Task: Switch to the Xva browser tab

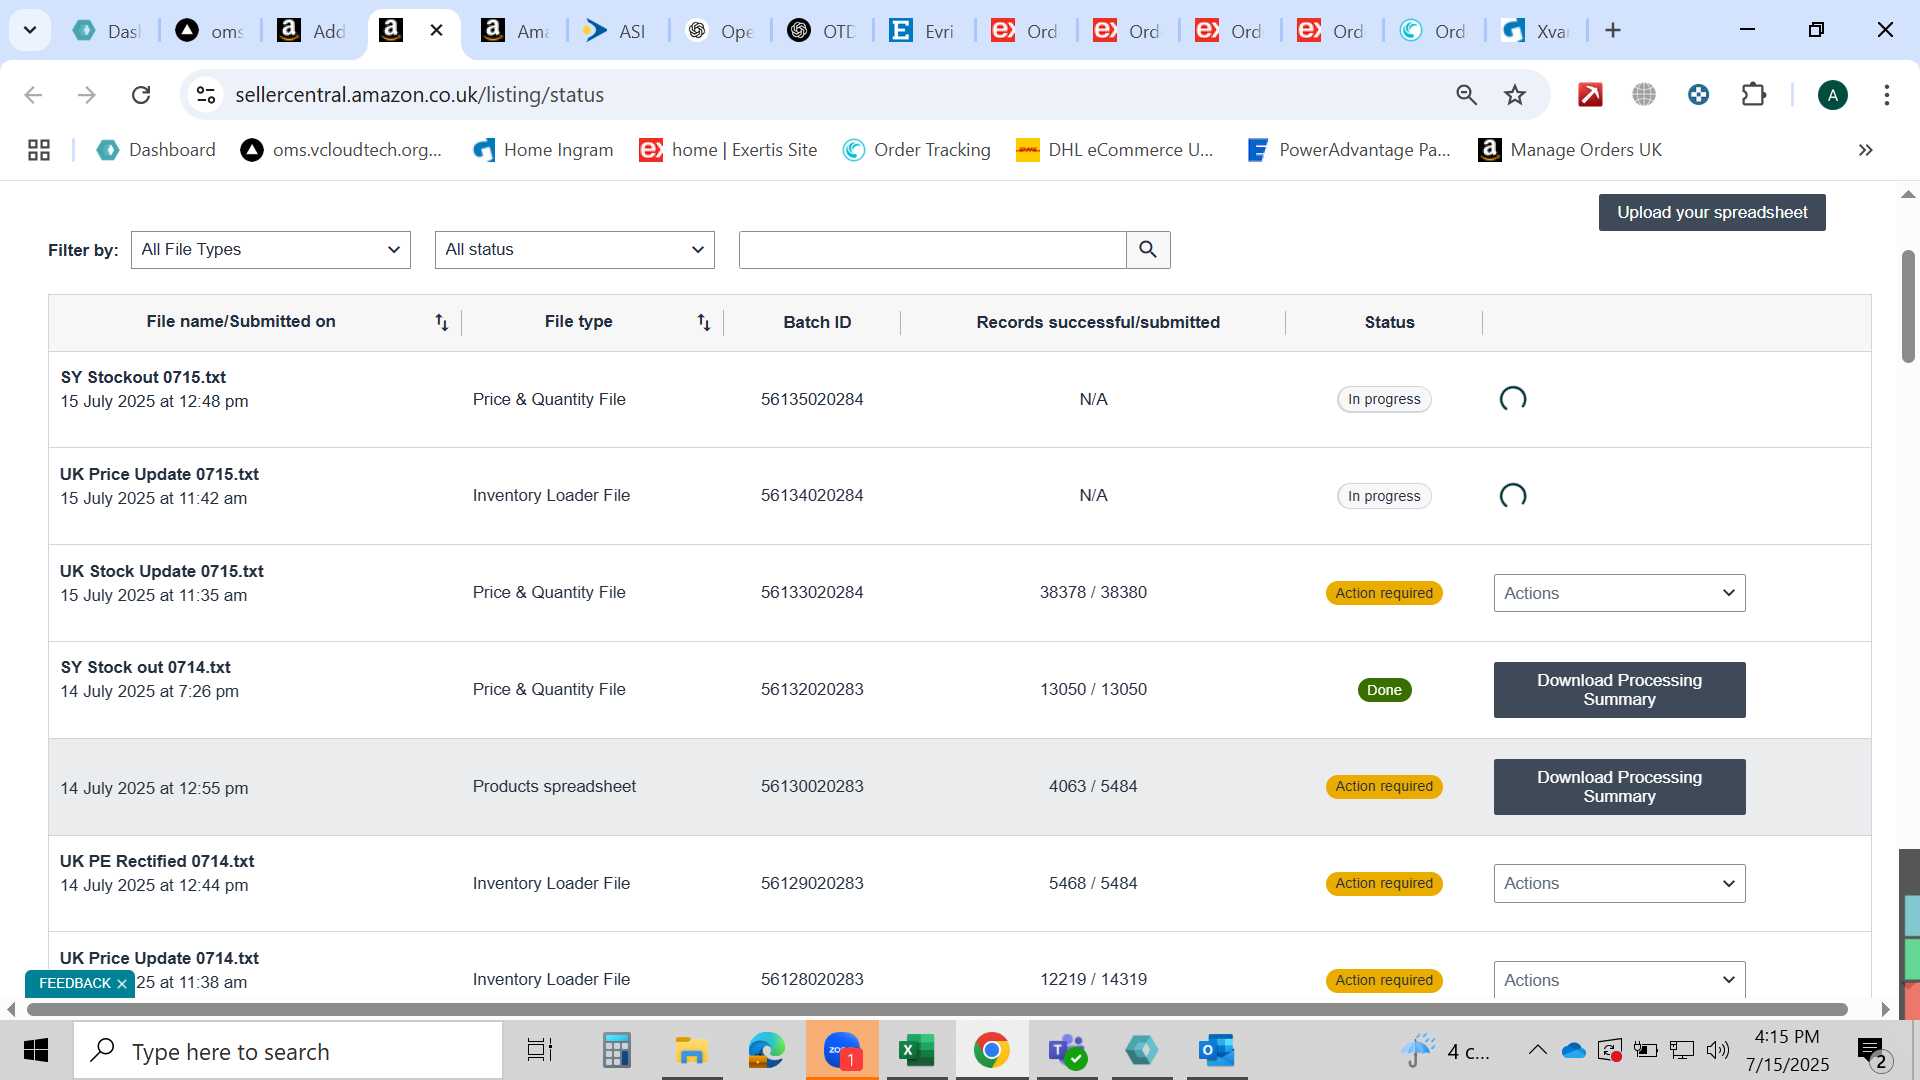Action: [1535, 31]
